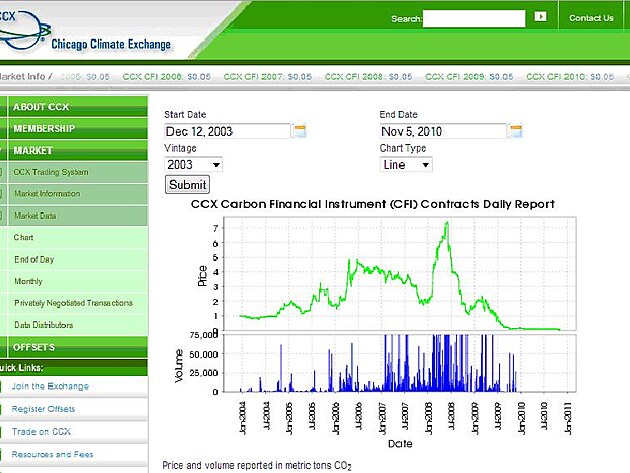Image resolution: width=630 pixels, height=473 pixels.
Task: Click ticker item CCX CFI 2007
Action: coord(268,76)
